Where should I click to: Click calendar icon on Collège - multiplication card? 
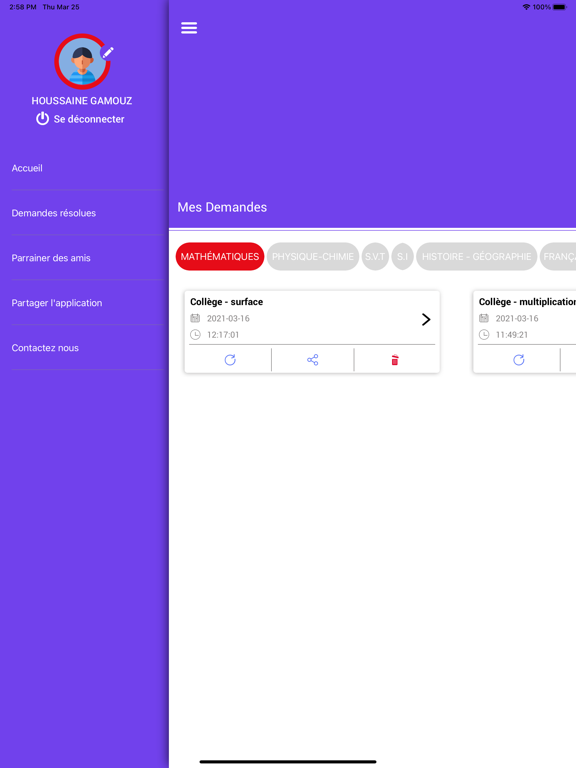tap(484, 318)
